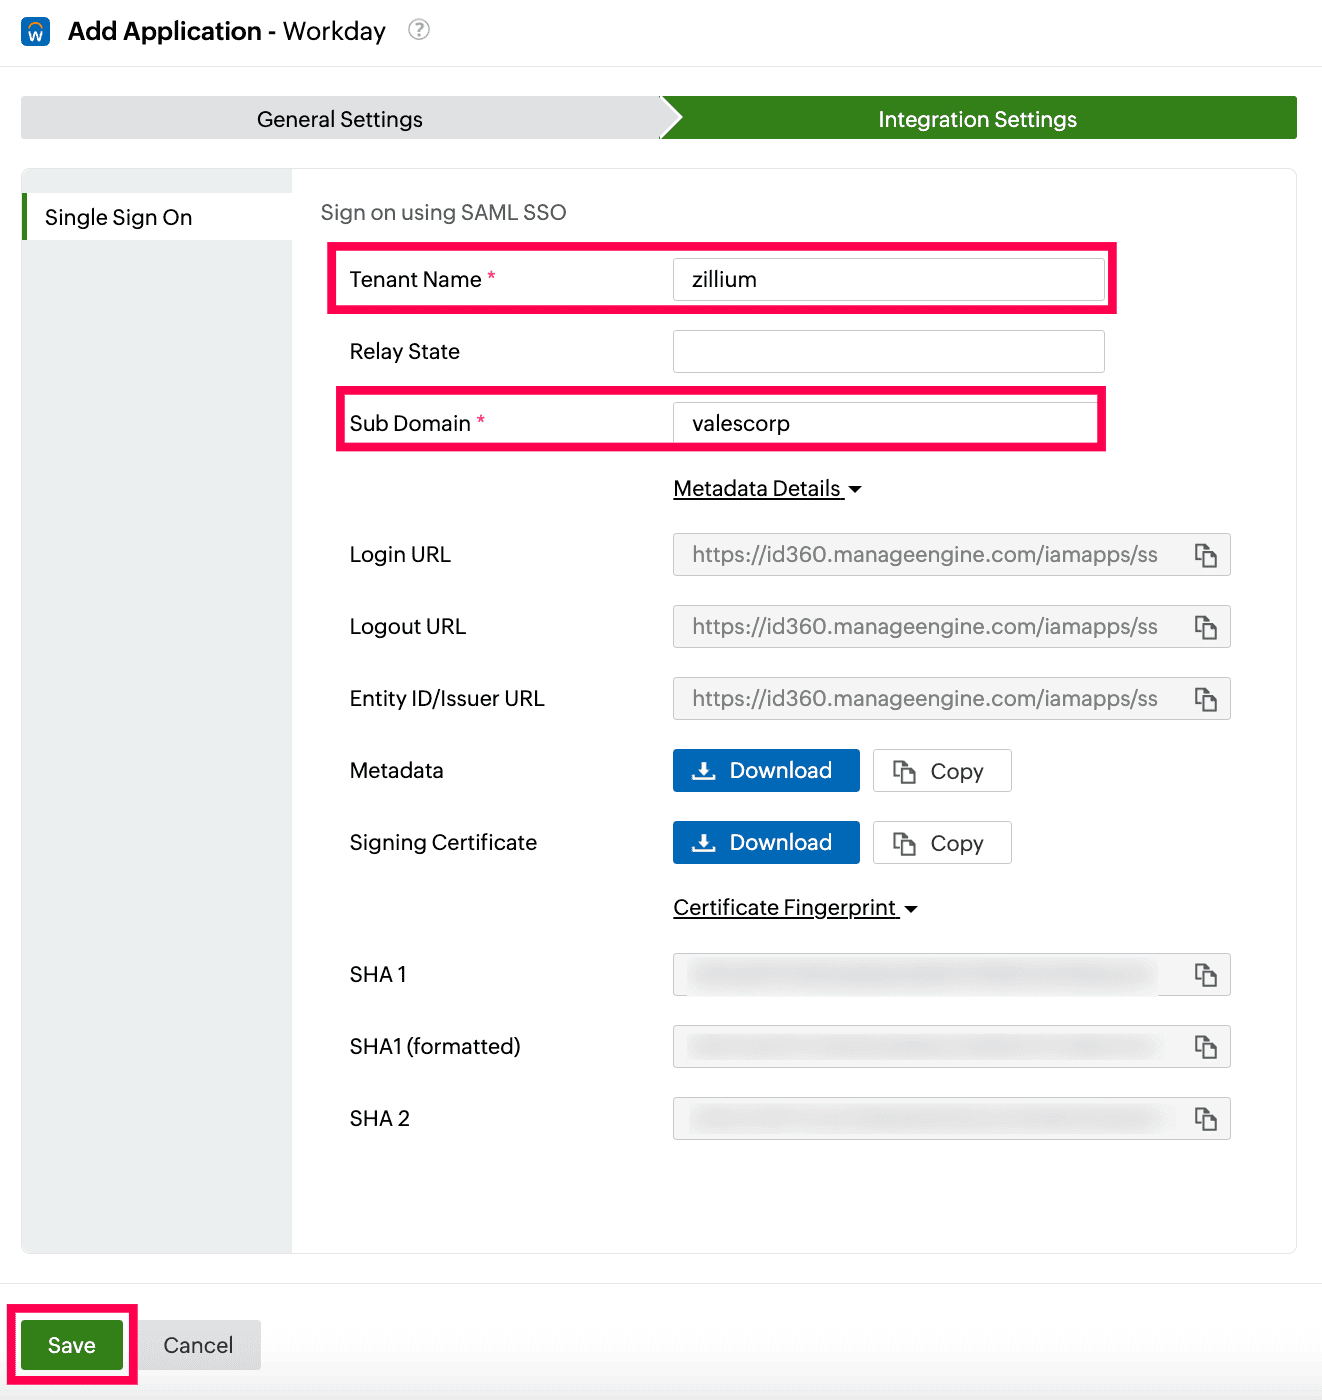
Task: Copy the Signing Certificate
Action: [941, 842]
